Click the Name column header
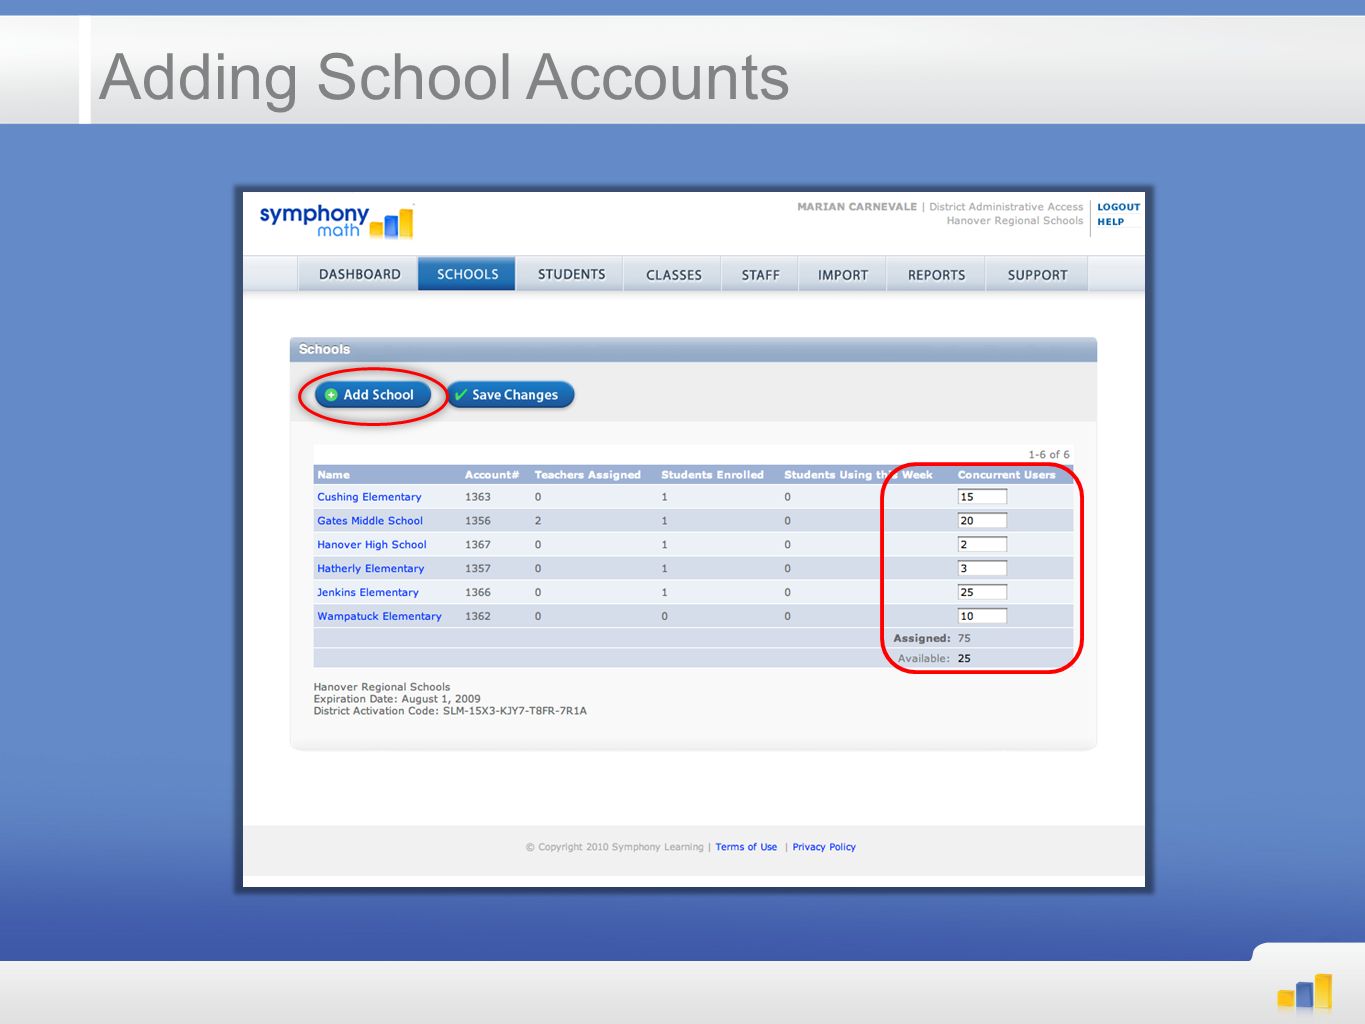 334,475
